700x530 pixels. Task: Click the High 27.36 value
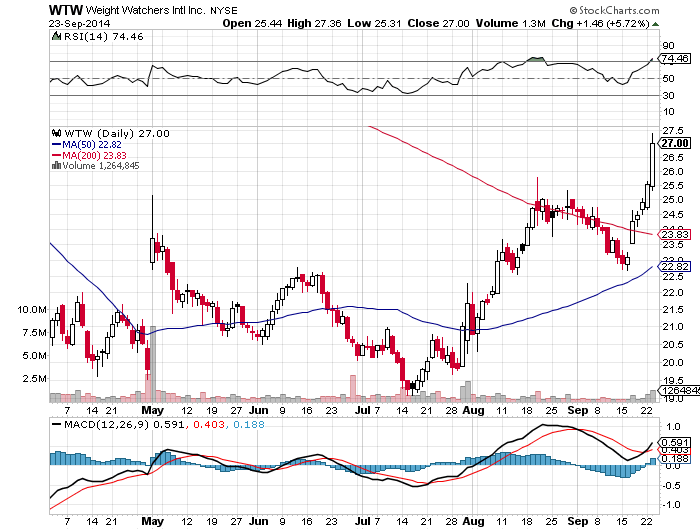(x=314, y=23)
